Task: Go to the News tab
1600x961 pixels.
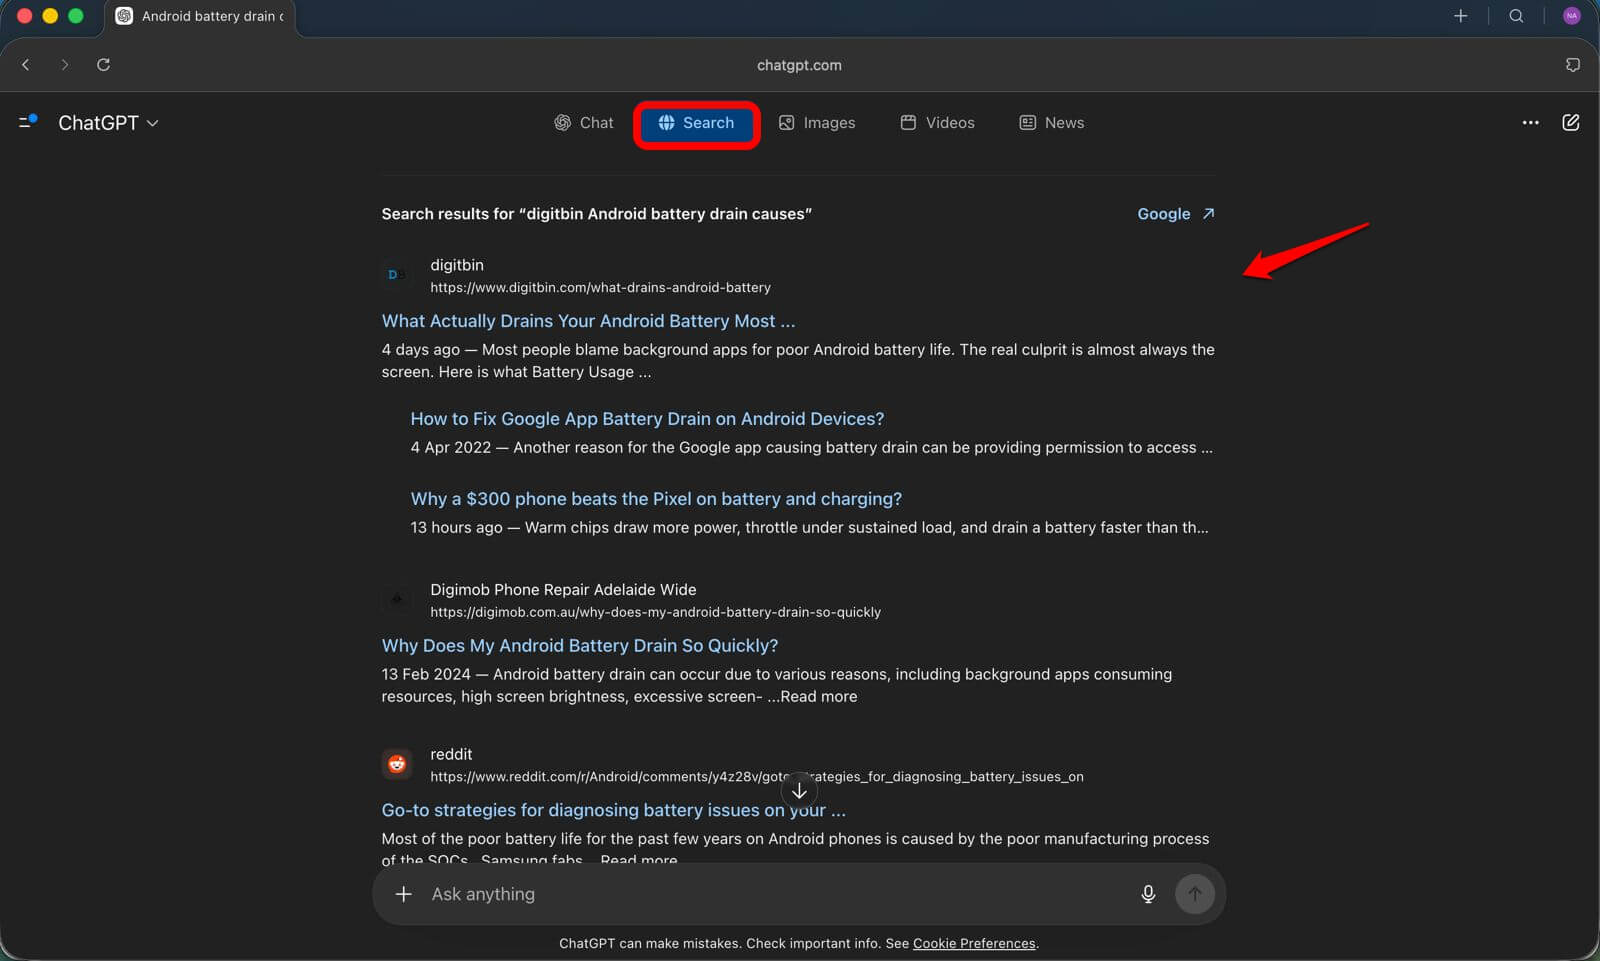Action: pyautogui.click(x=1051, y=123)
